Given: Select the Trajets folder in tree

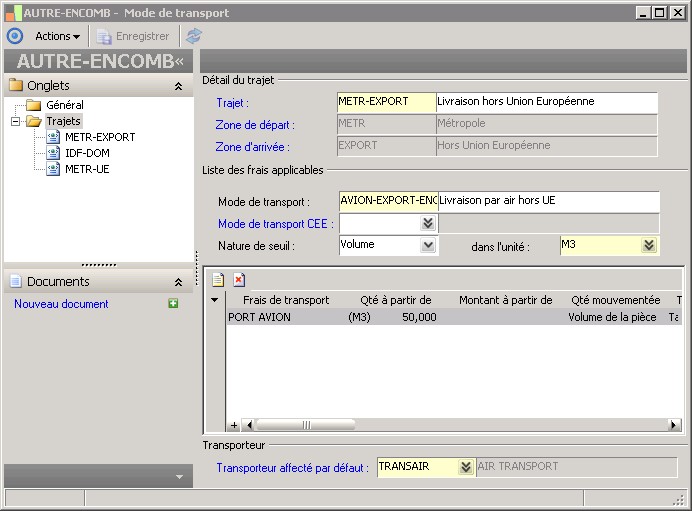Looking at the screenshot, I should click(x=64, y=121).
